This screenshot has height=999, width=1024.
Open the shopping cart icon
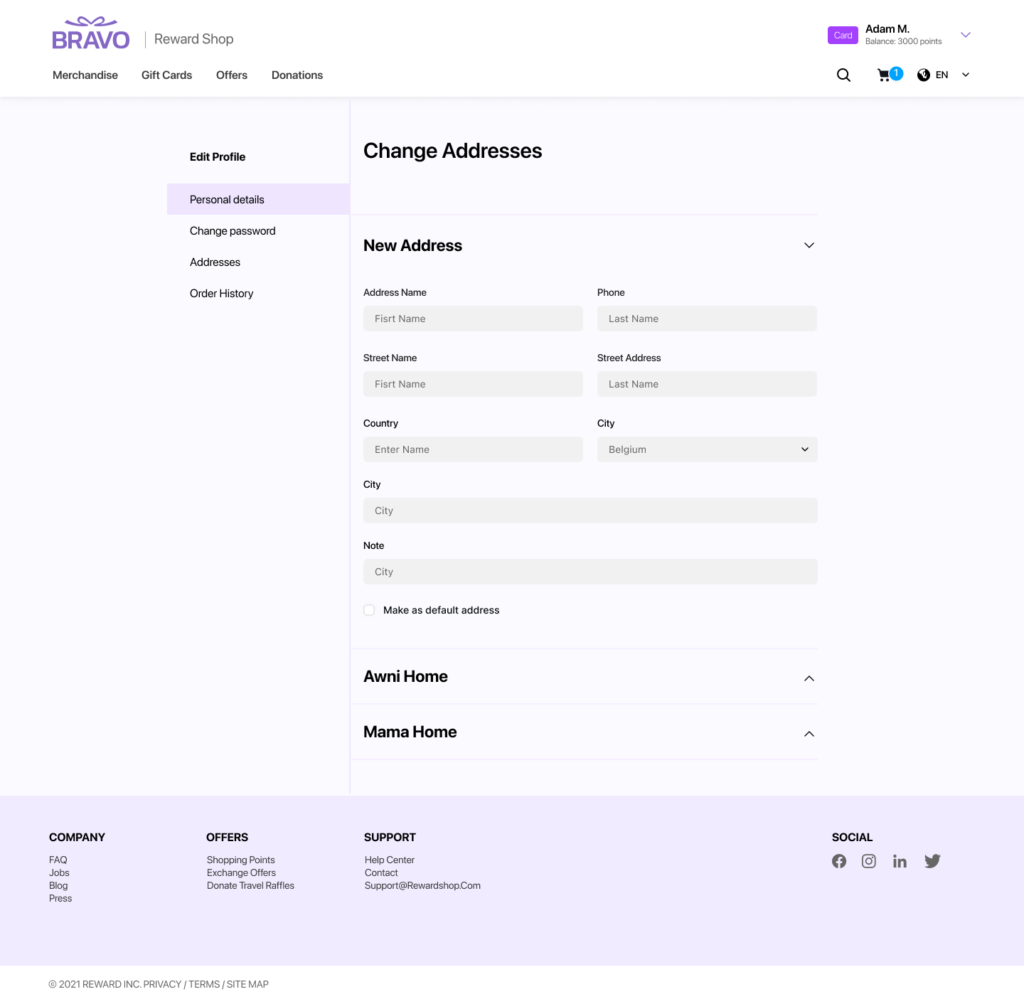tap(884, 75)
